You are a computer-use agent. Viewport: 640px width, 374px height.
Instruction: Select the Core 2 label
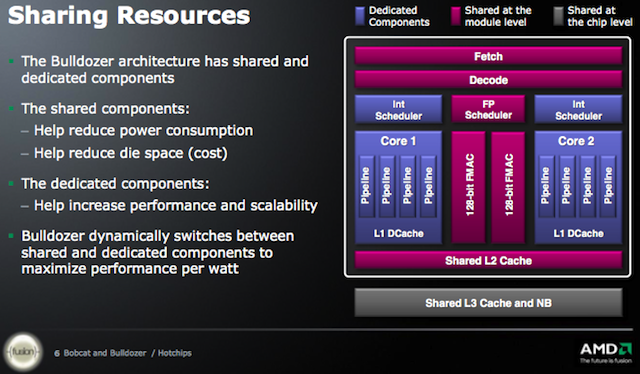pyautogui.click(x=576, y=141)
